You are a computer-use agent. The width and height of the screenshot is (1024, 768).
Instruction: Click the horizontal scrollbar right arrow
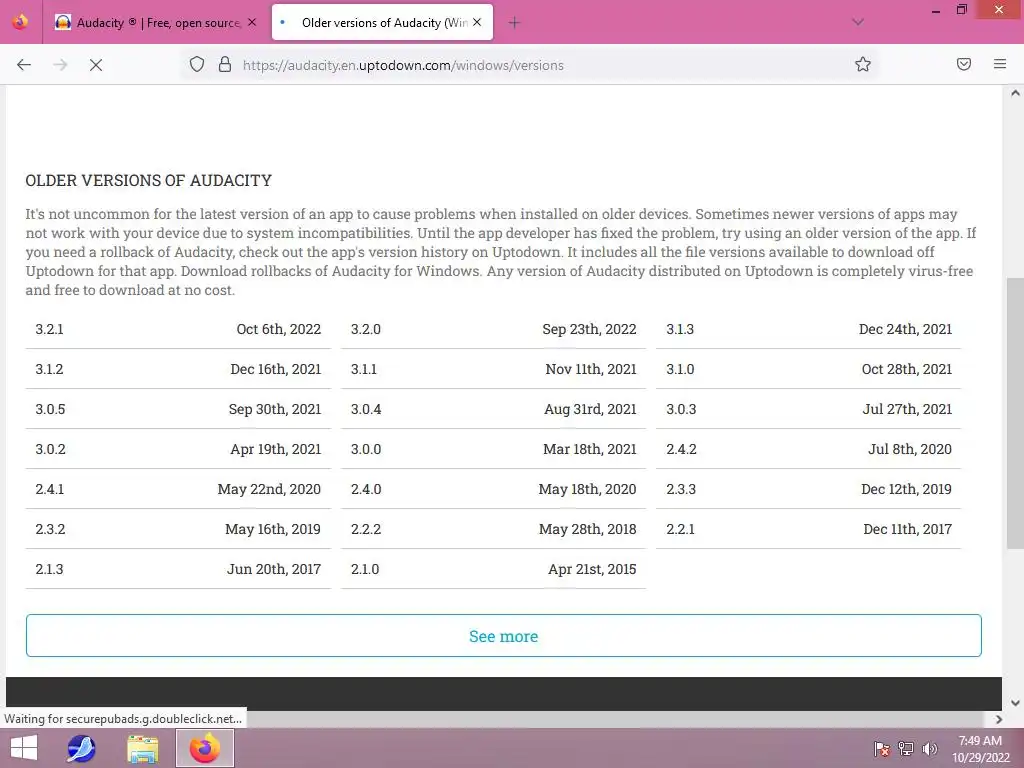[x=999, y=719]
